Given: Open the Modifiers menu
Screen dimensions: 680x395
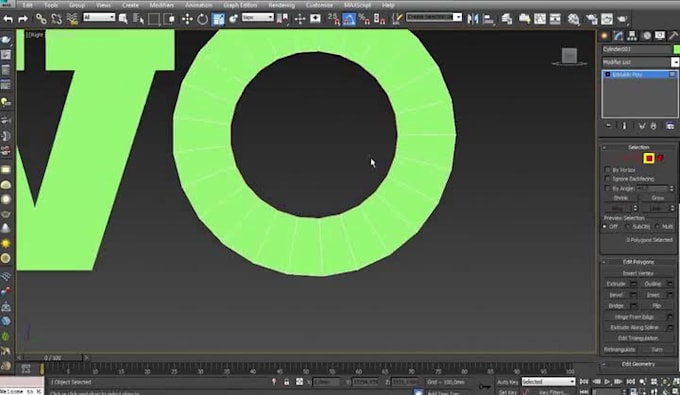Looking at the screenshot, I should pyautogui.click(x=162, y=5).
